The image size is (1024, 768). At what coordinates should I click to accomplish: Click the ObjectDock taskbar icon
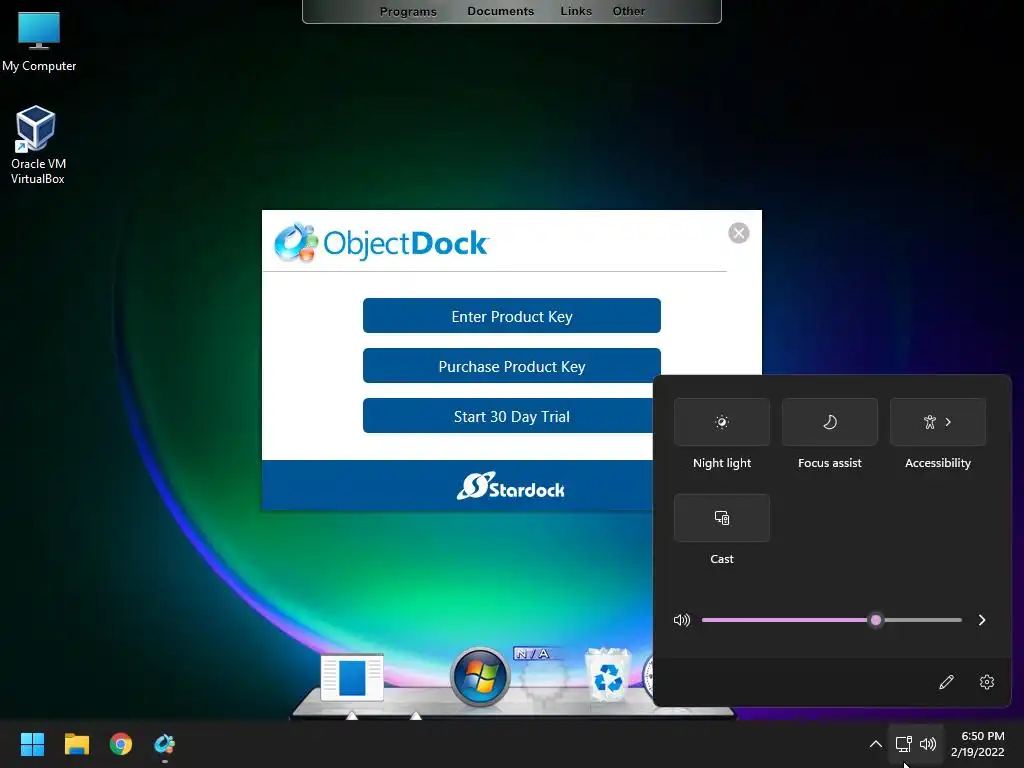coord(165,744)
